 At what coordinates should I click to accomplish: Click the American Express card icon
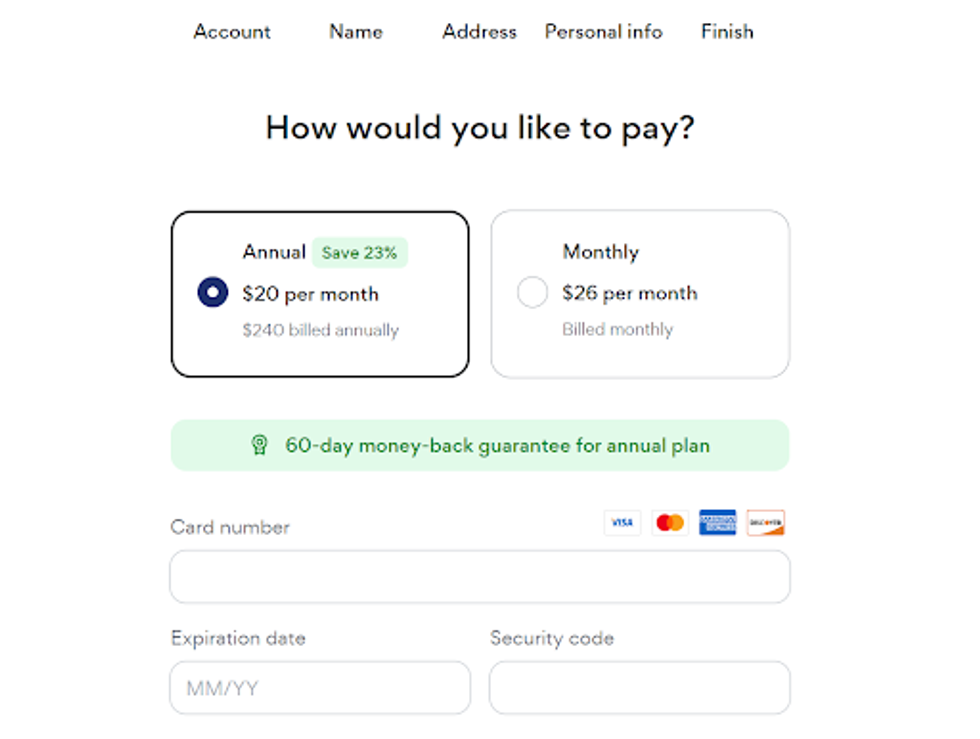point(717,523)
